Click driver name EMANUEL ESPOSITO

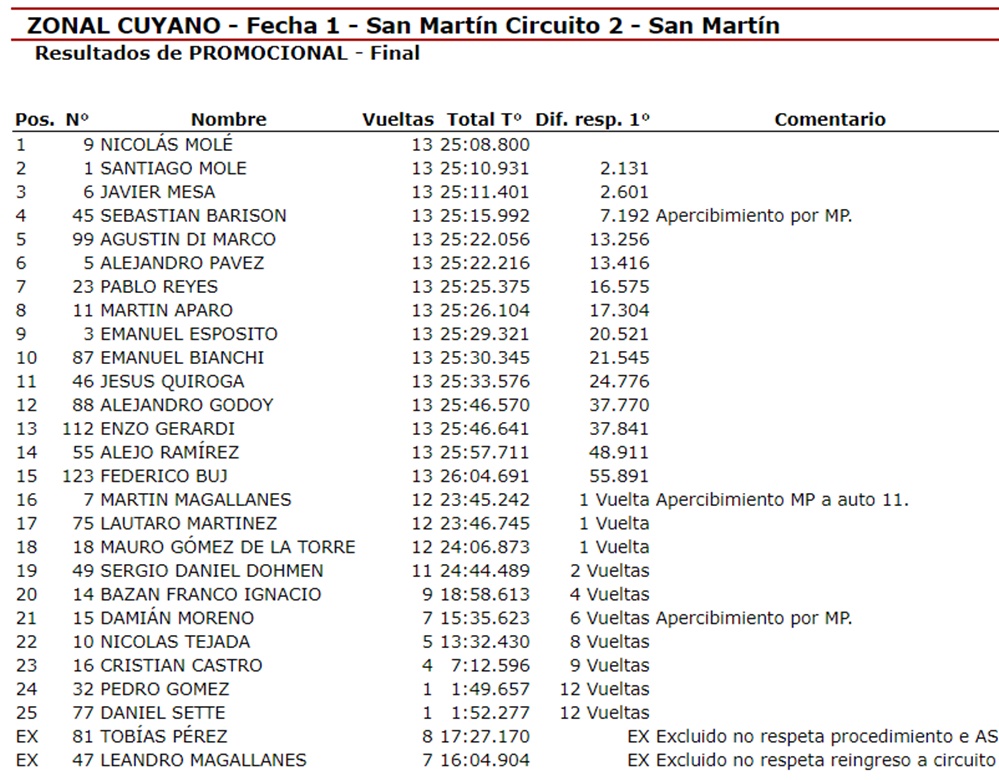[x=189, y=334]
